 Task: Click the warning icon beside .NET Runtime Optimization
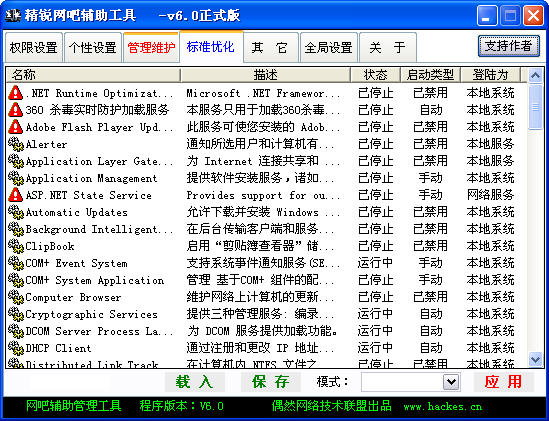coord(15,93)
